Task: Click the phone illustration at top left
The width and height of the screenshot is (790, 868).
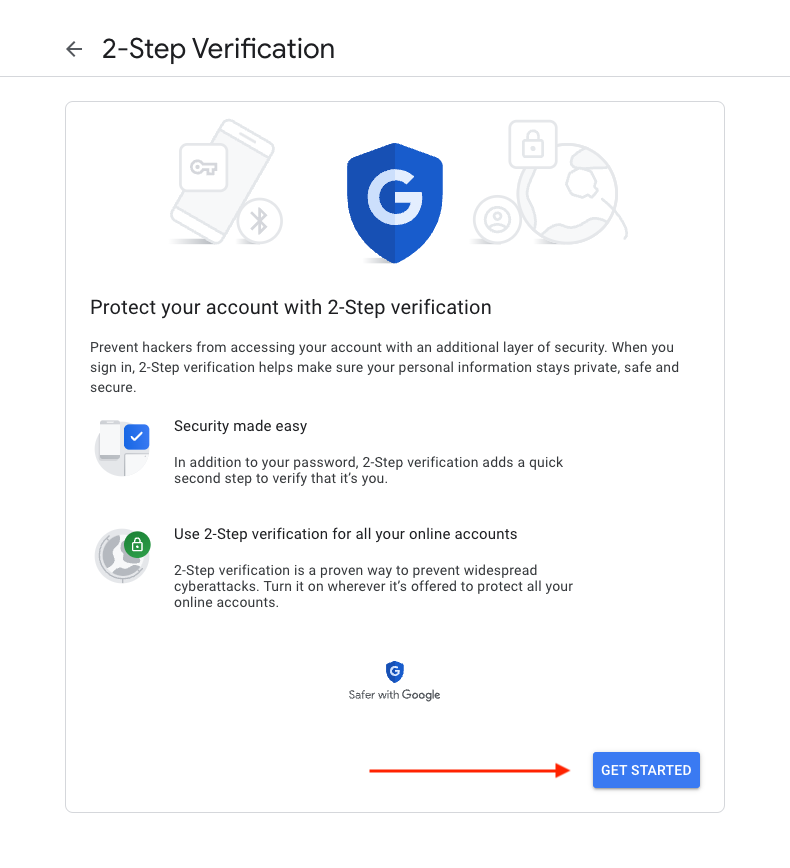Action: [221, 182]
